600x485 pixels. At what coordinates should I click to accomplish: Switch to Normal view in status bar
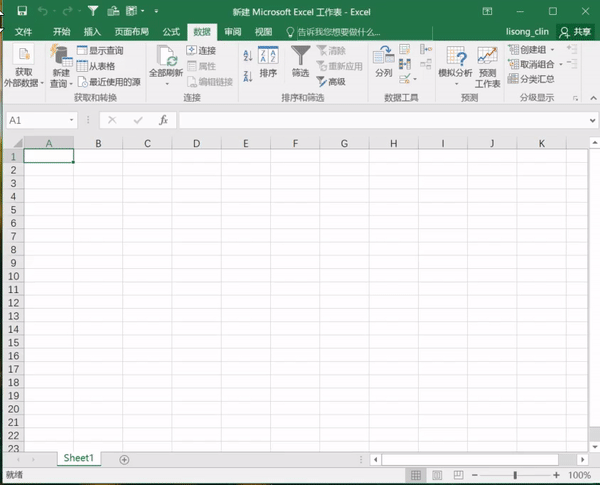(x=416, y=475)
